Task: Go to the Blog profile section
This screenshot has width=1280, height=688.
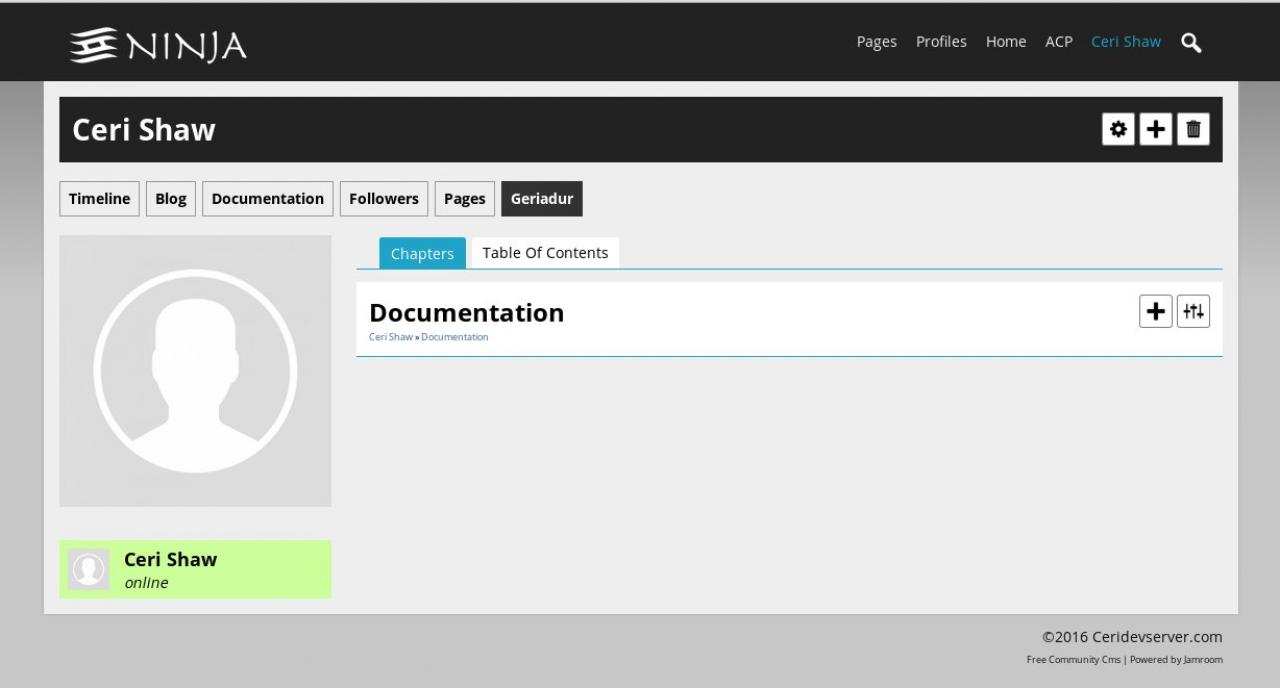Action: 171,199
